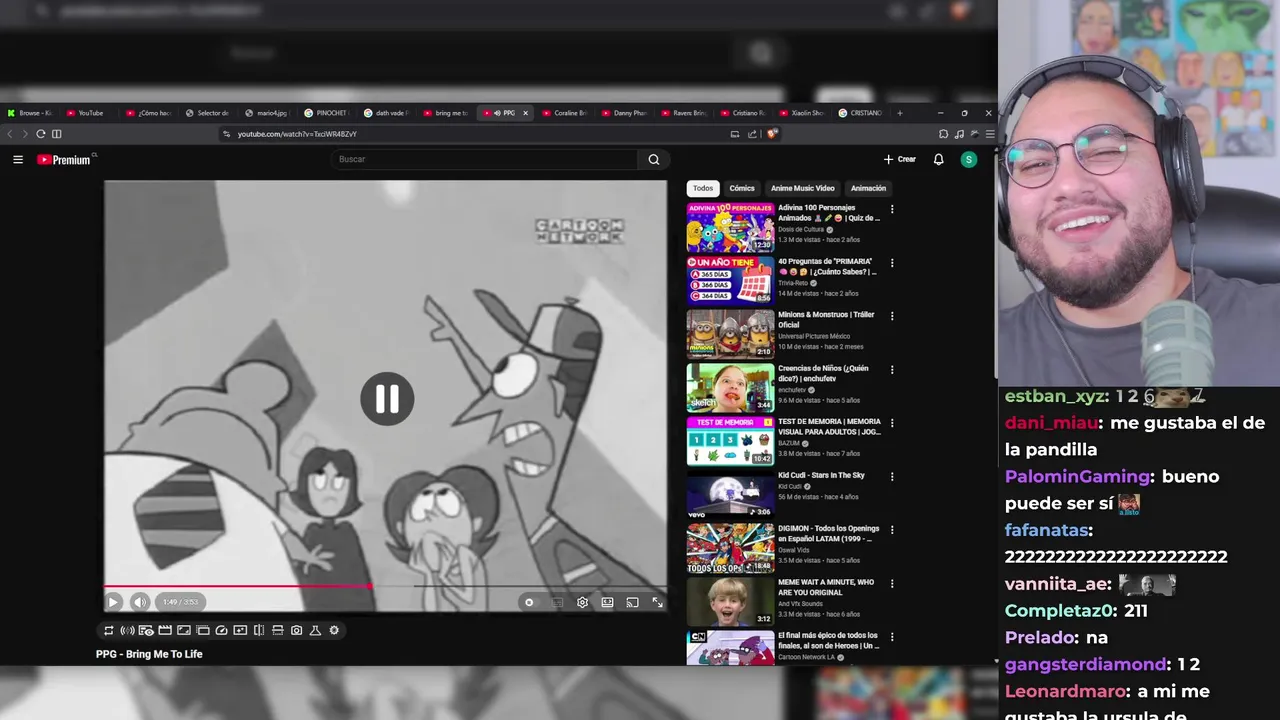Open a new browser tab
The image size is (1280, 720).
(x=899, y=113)
